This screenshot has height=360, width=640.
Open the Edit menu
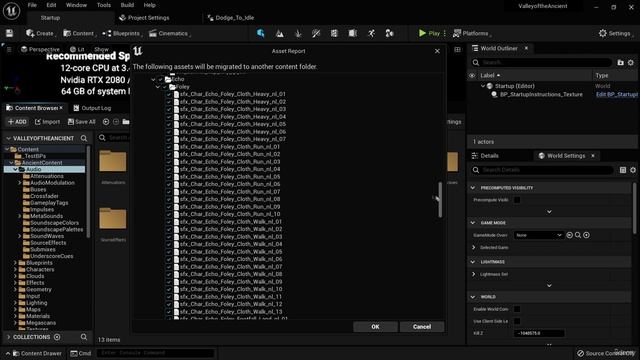51,5
